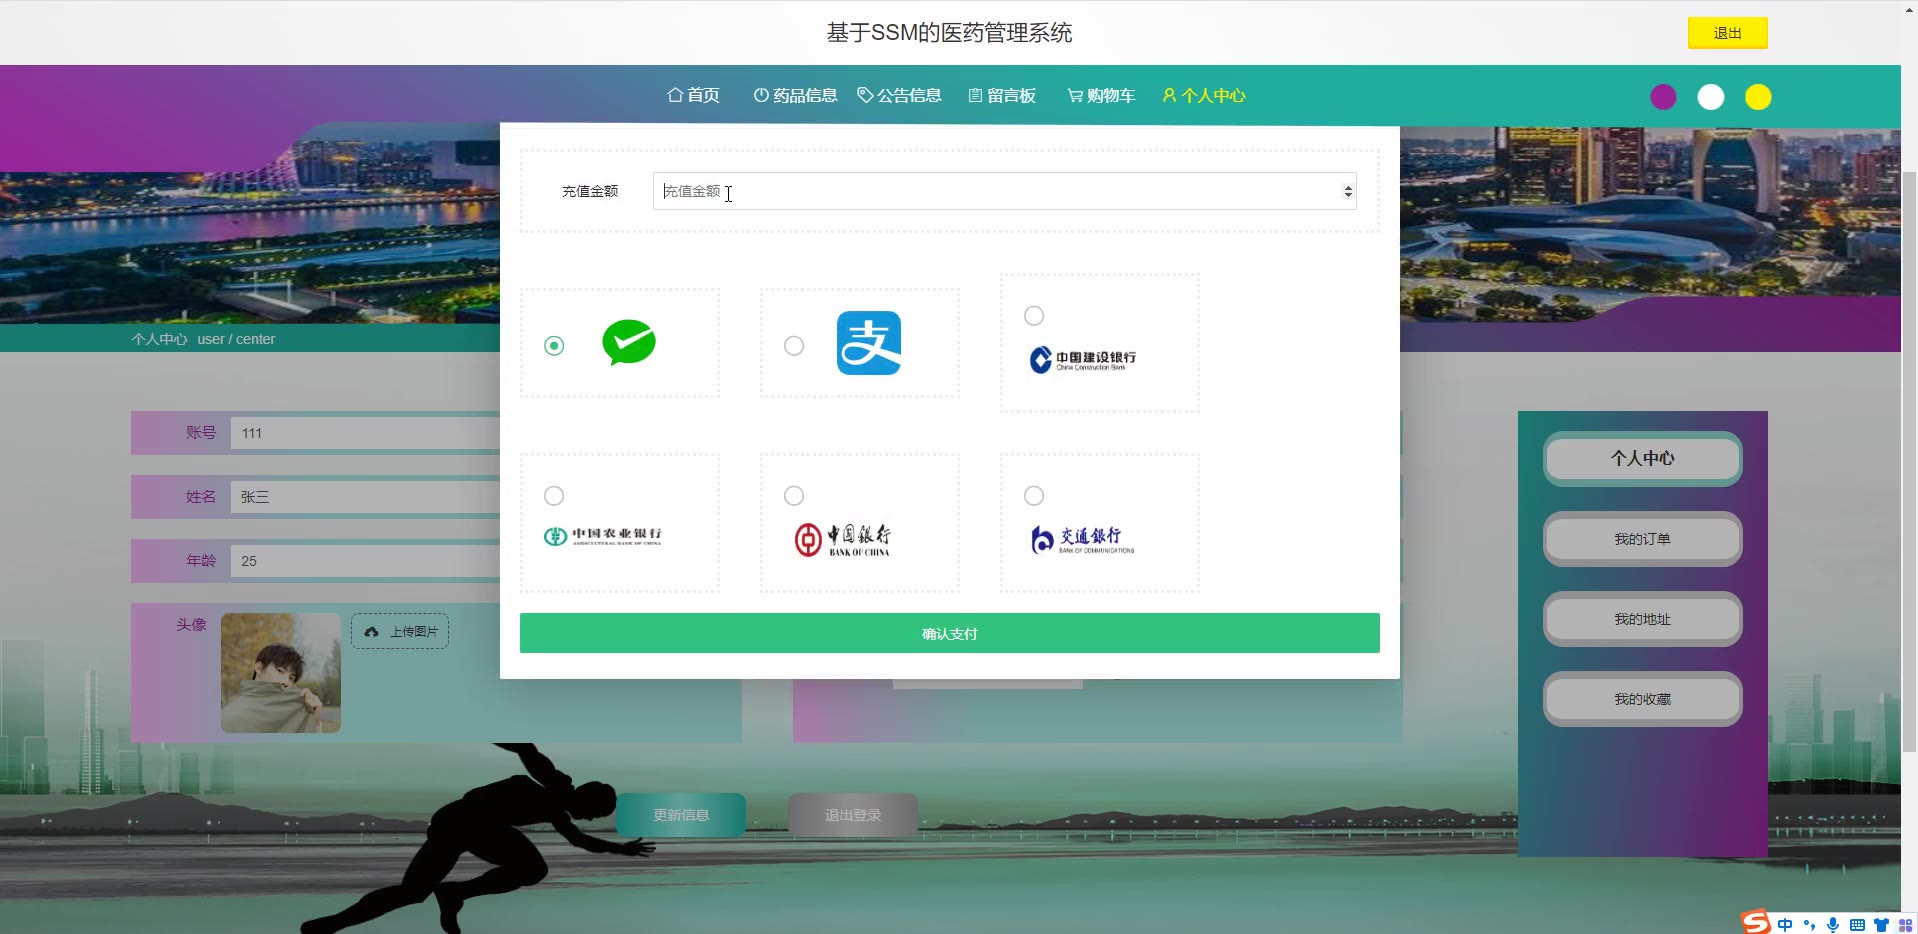Click the Agricultural Bank of China logo
1918x934 pixels.
click(x=603, y=536)
